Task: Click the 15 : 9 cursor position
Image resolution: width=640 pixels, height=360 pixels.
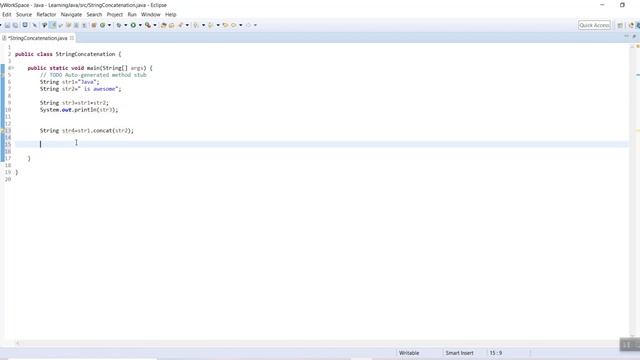Action: (x=496, y=353)
